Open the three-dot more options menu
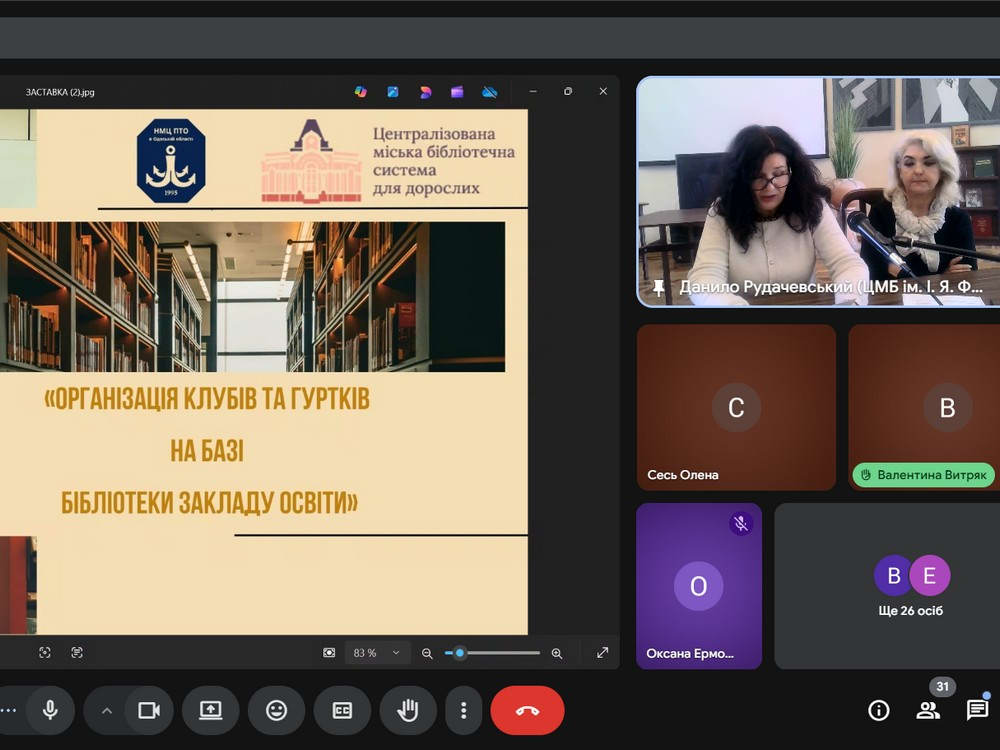Viewport: 1000px width, 750px height. tap(463, 710)
